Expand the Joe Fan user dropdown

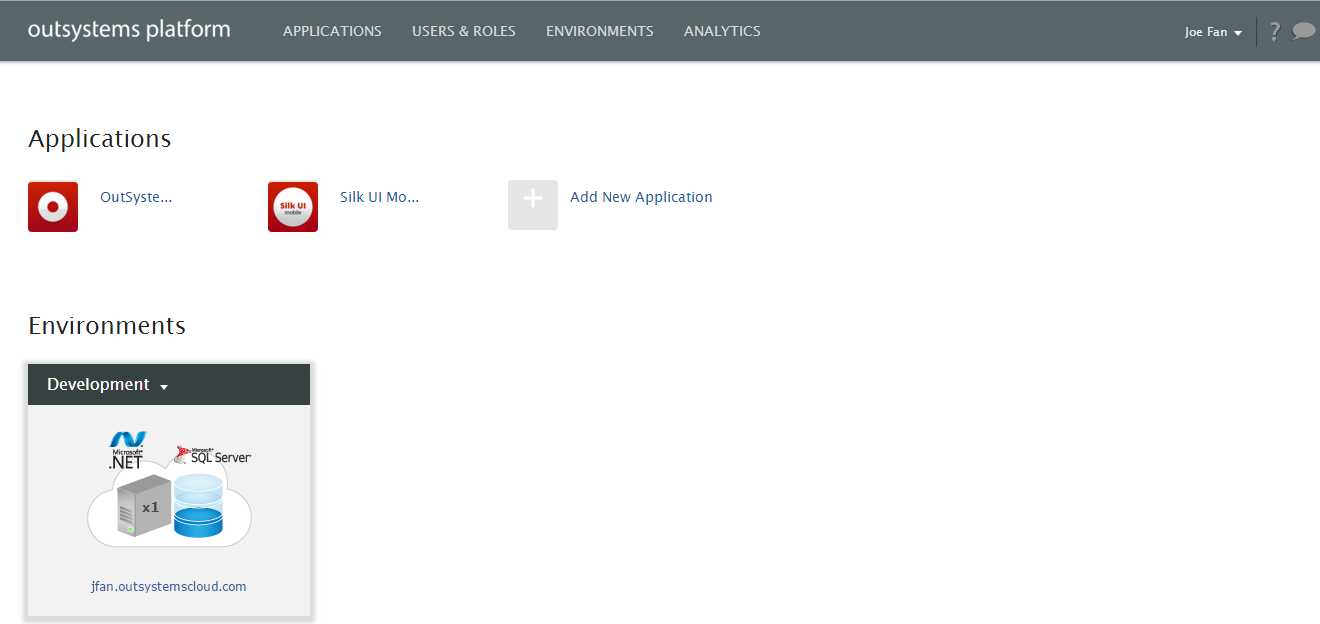tap(1212, 32)
